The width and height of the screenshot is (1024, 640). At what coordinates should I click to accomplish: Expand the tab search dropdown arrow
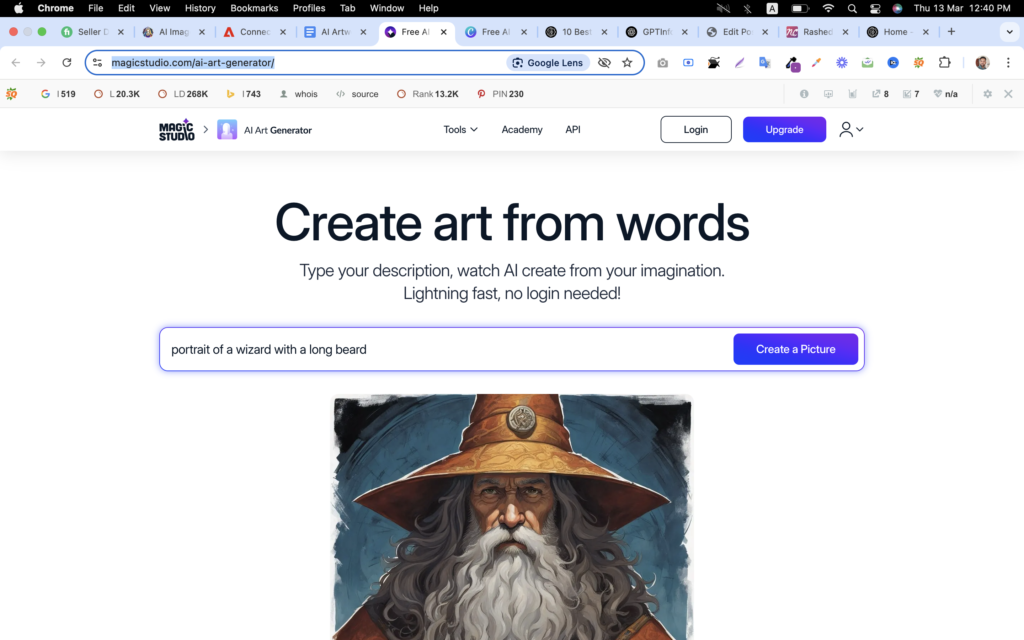1009,31
